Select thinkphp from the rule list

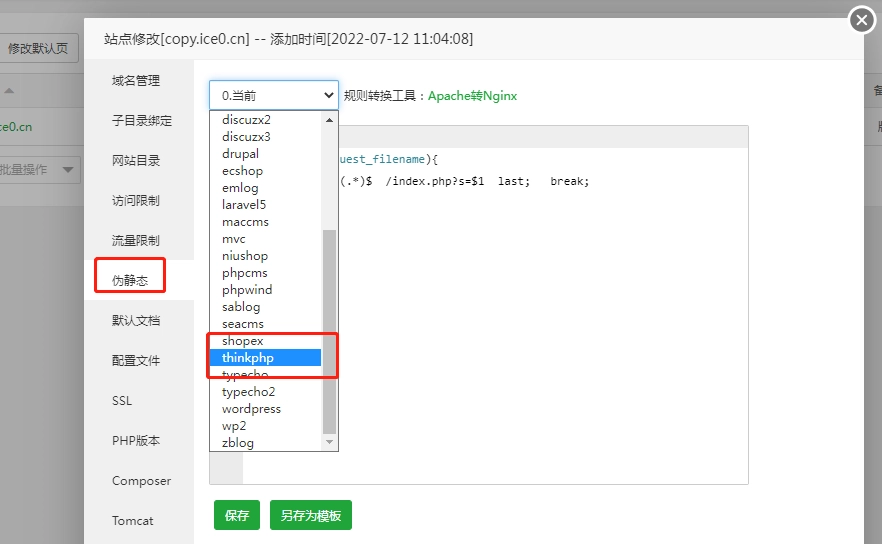[248, 358]
